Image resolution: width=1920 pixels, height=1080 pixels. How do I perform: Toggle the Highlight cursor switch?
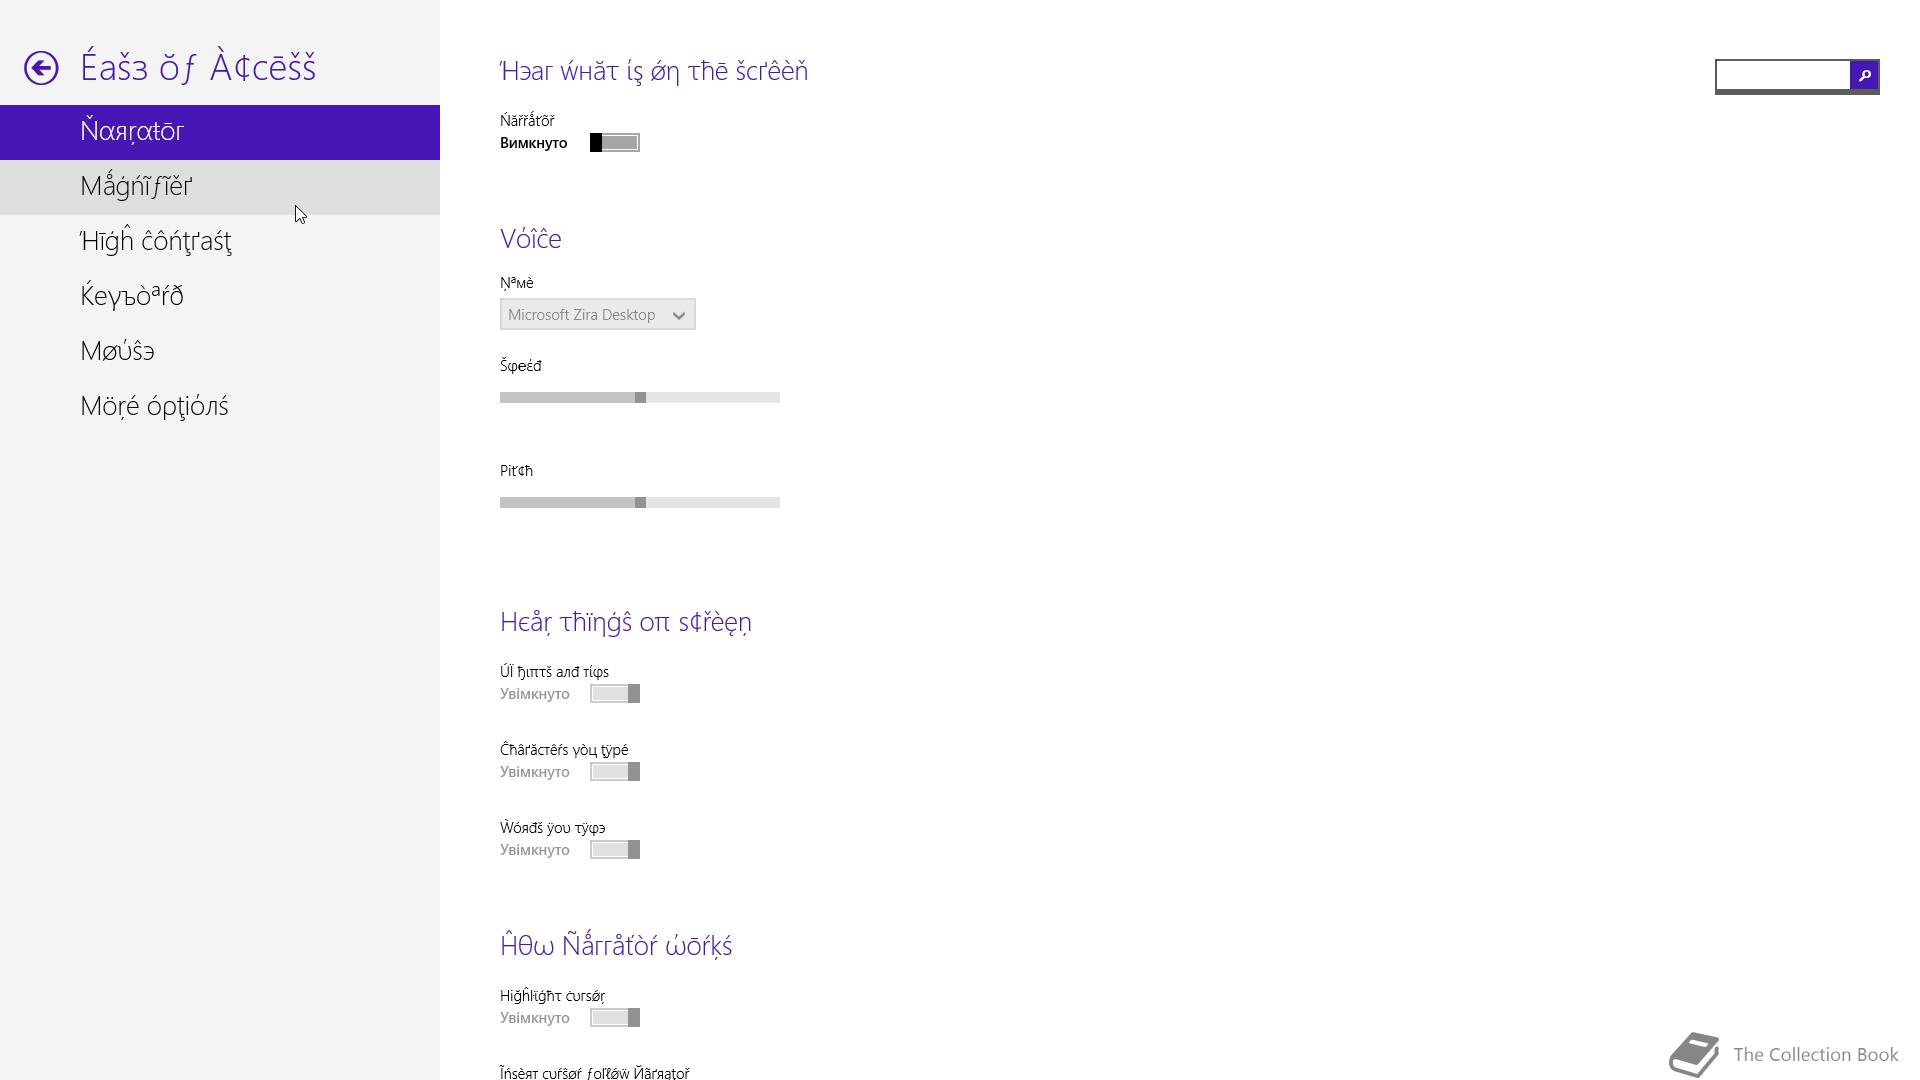tap(615, 1018)
